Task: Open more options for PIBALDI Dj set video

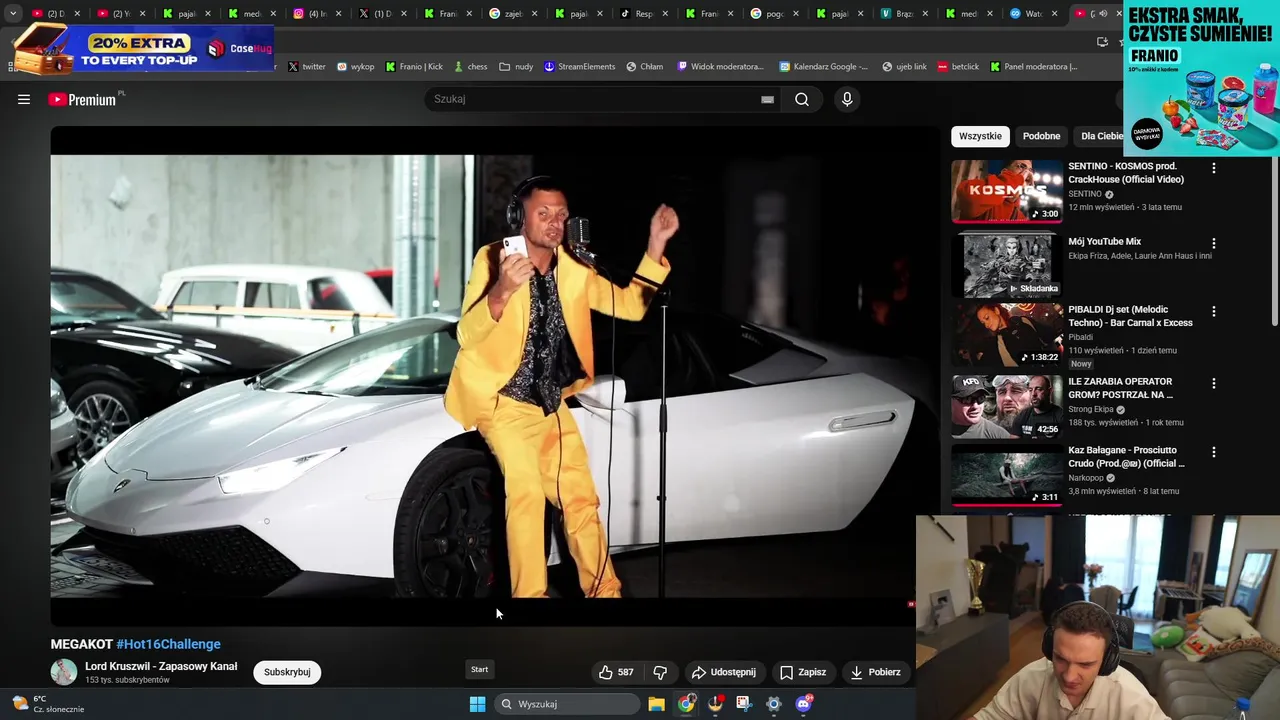Action: (1214, 311)
